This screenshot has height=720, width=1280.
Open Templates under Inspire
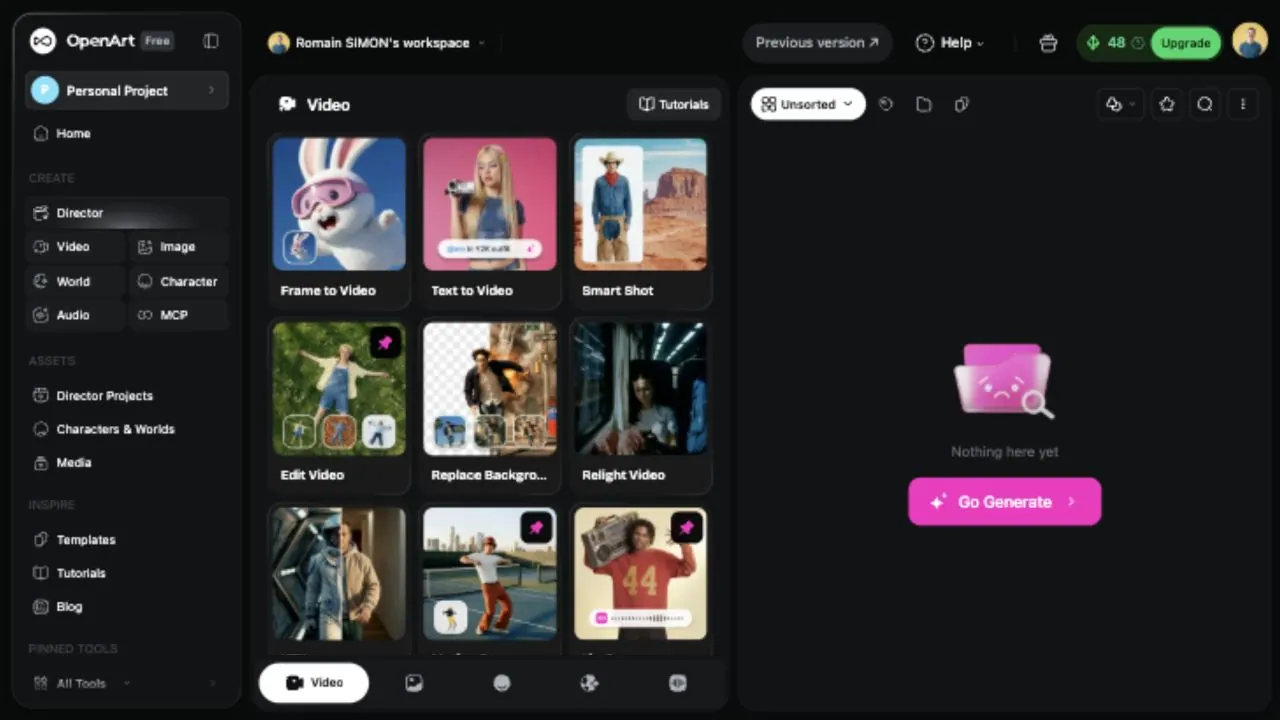click(x=126, y=540)
